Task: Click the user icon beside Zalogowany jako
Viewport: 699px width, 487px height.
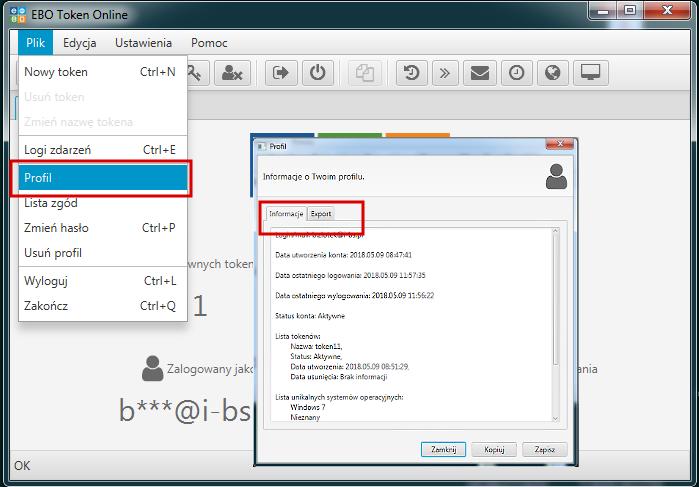Action: (152, 368)
